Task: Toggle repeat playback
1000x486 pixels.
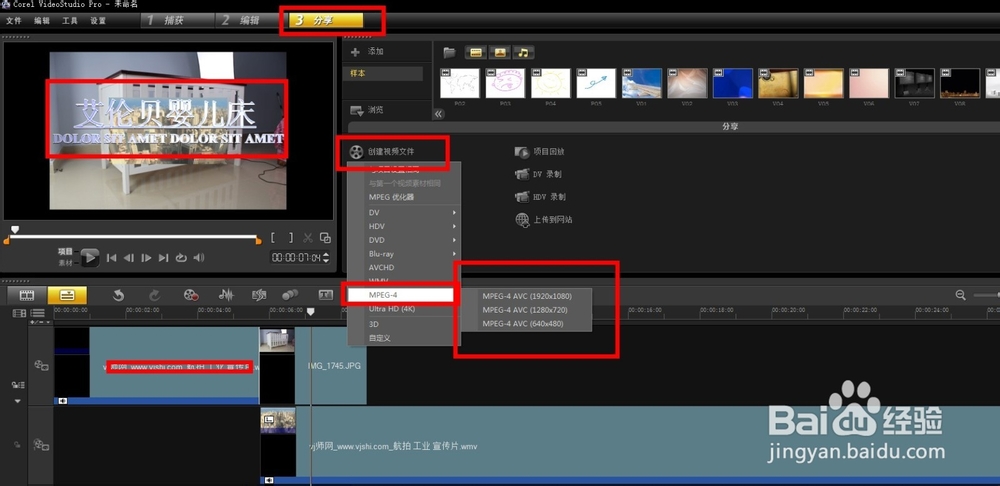Action: (x=181, y=258)
